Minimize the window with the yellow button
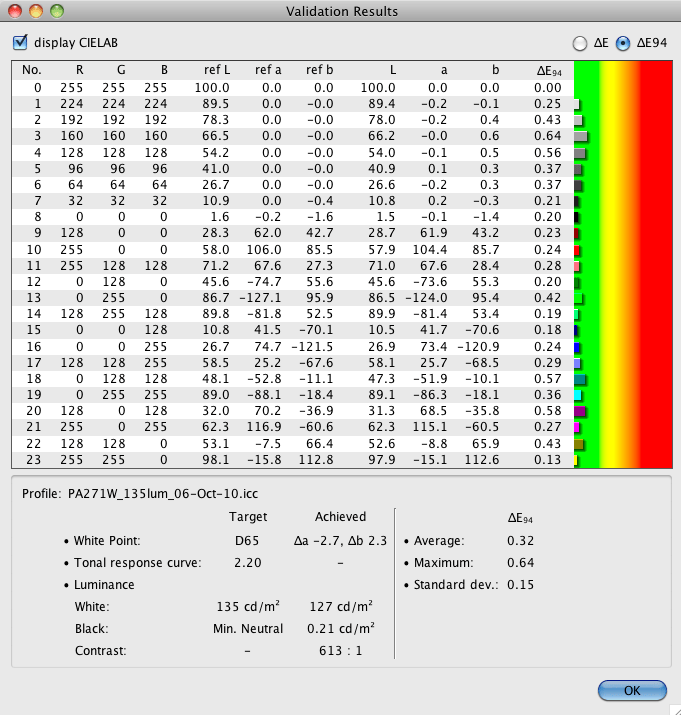Screen dimensions: 681x715 click(35, 11)
